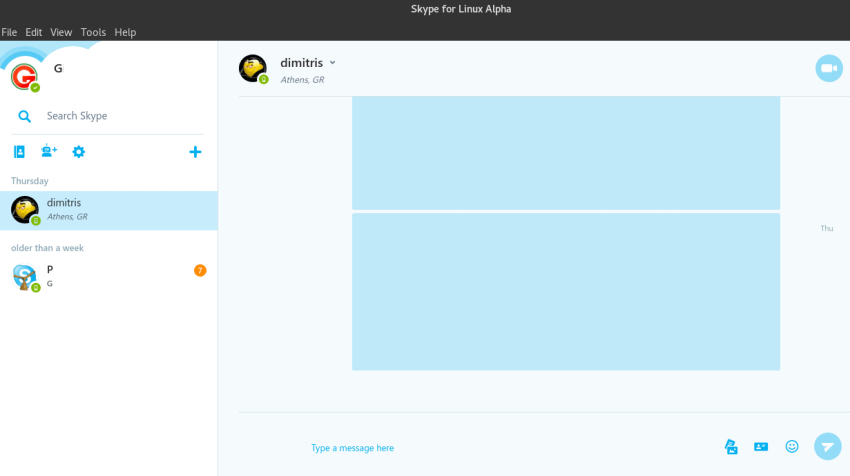The width and height of the screenshot is (850, 476).
Task: Open the emoticon picker
Action: (x=792, y=446)
